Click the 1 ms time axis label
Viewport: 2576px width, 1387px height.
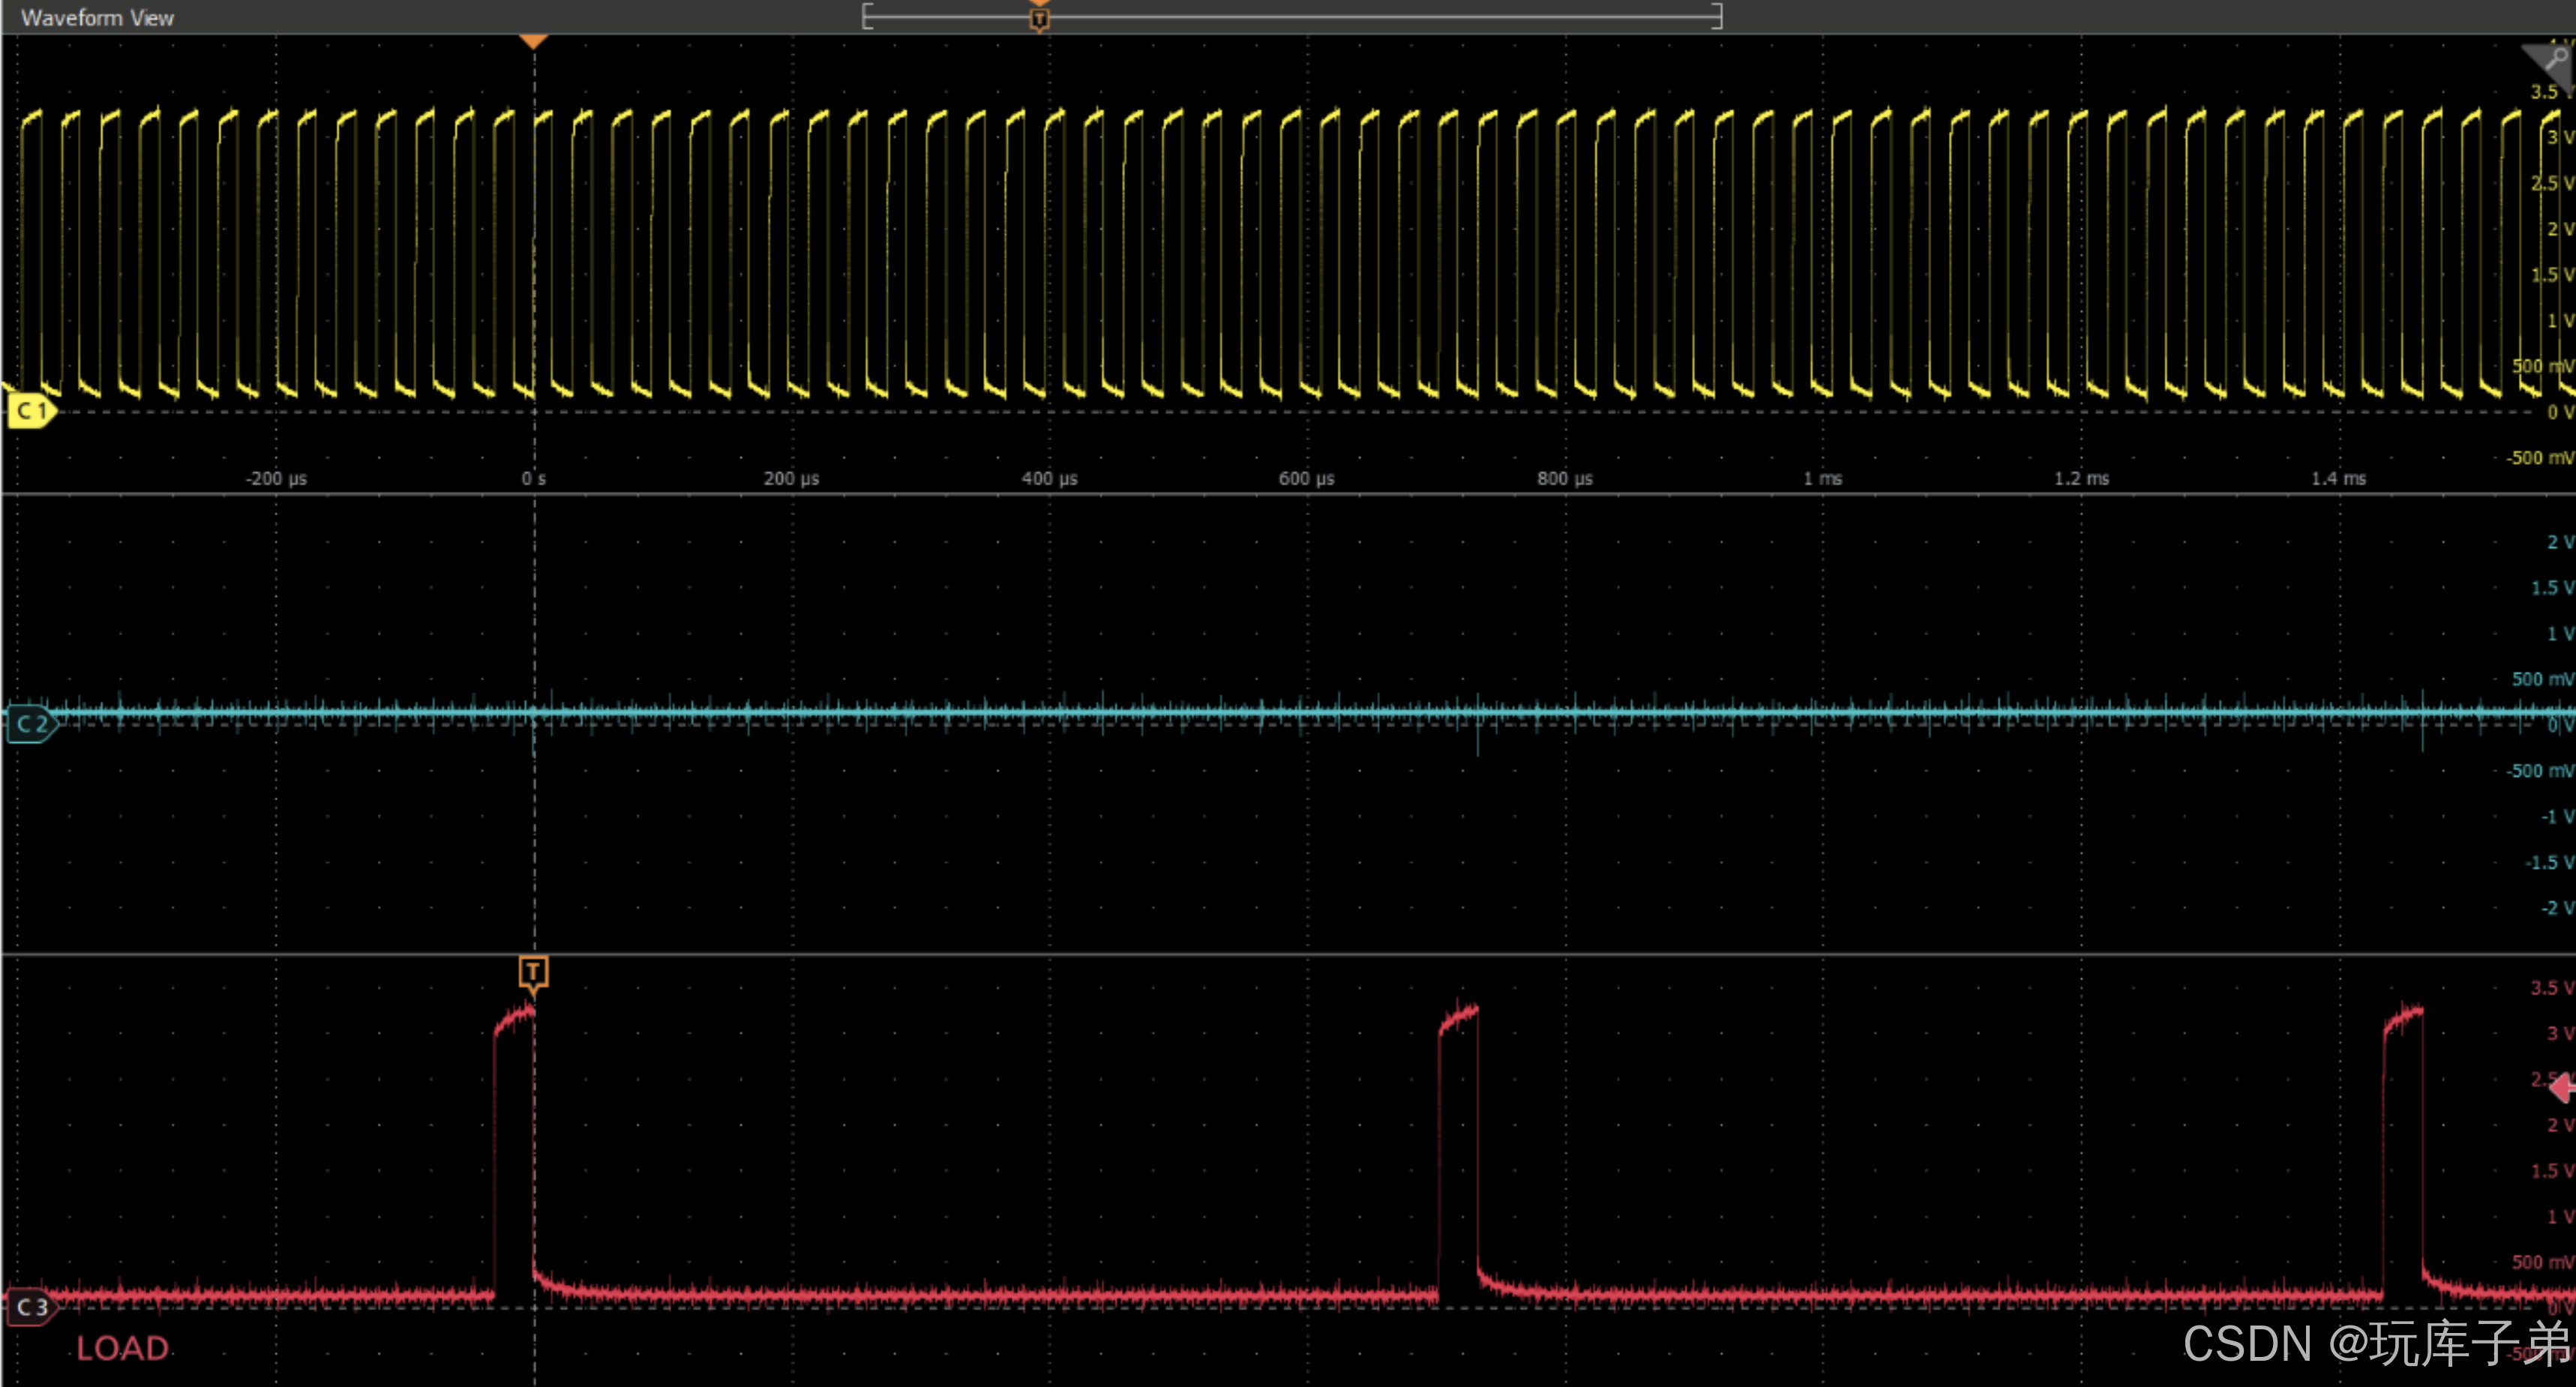[1822, 478]
